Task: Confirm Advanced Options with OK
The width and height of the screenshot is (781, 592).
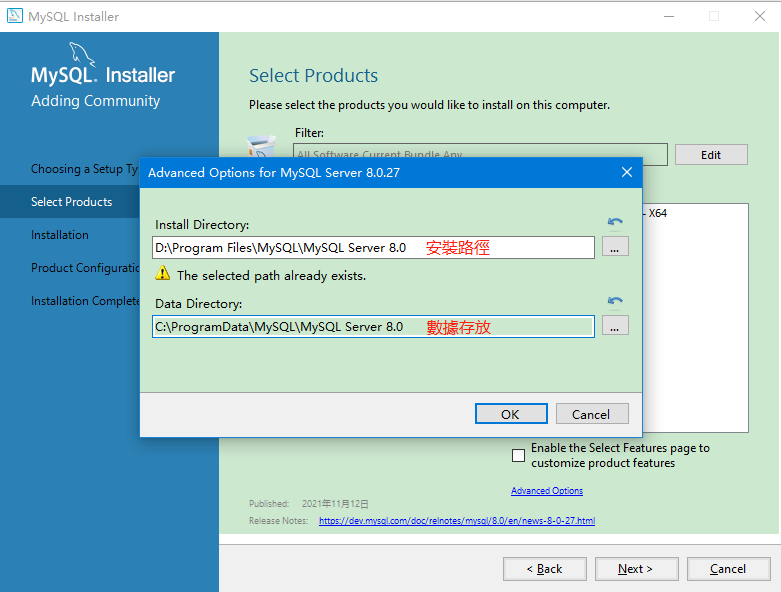Action: (511, 414)
